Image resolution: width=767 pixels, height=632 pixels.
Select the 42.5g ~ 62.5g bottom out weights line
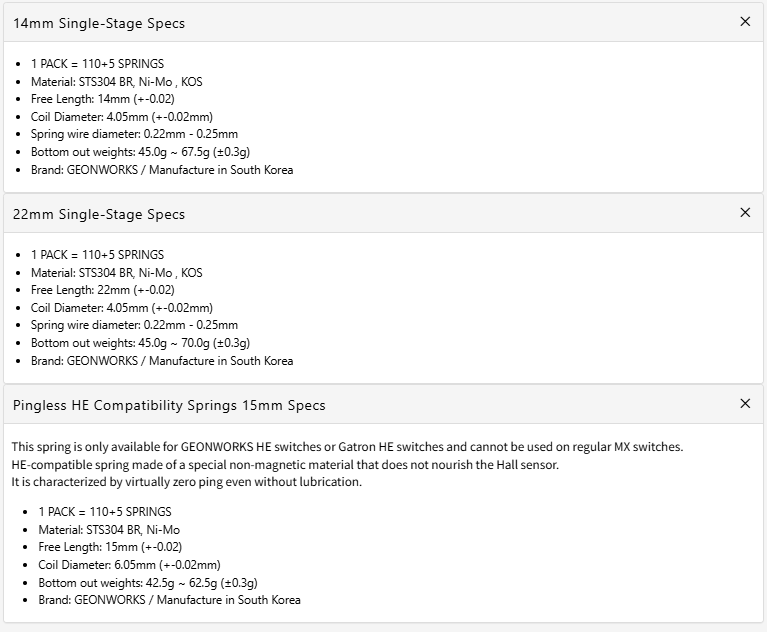[x=148, y=582]
